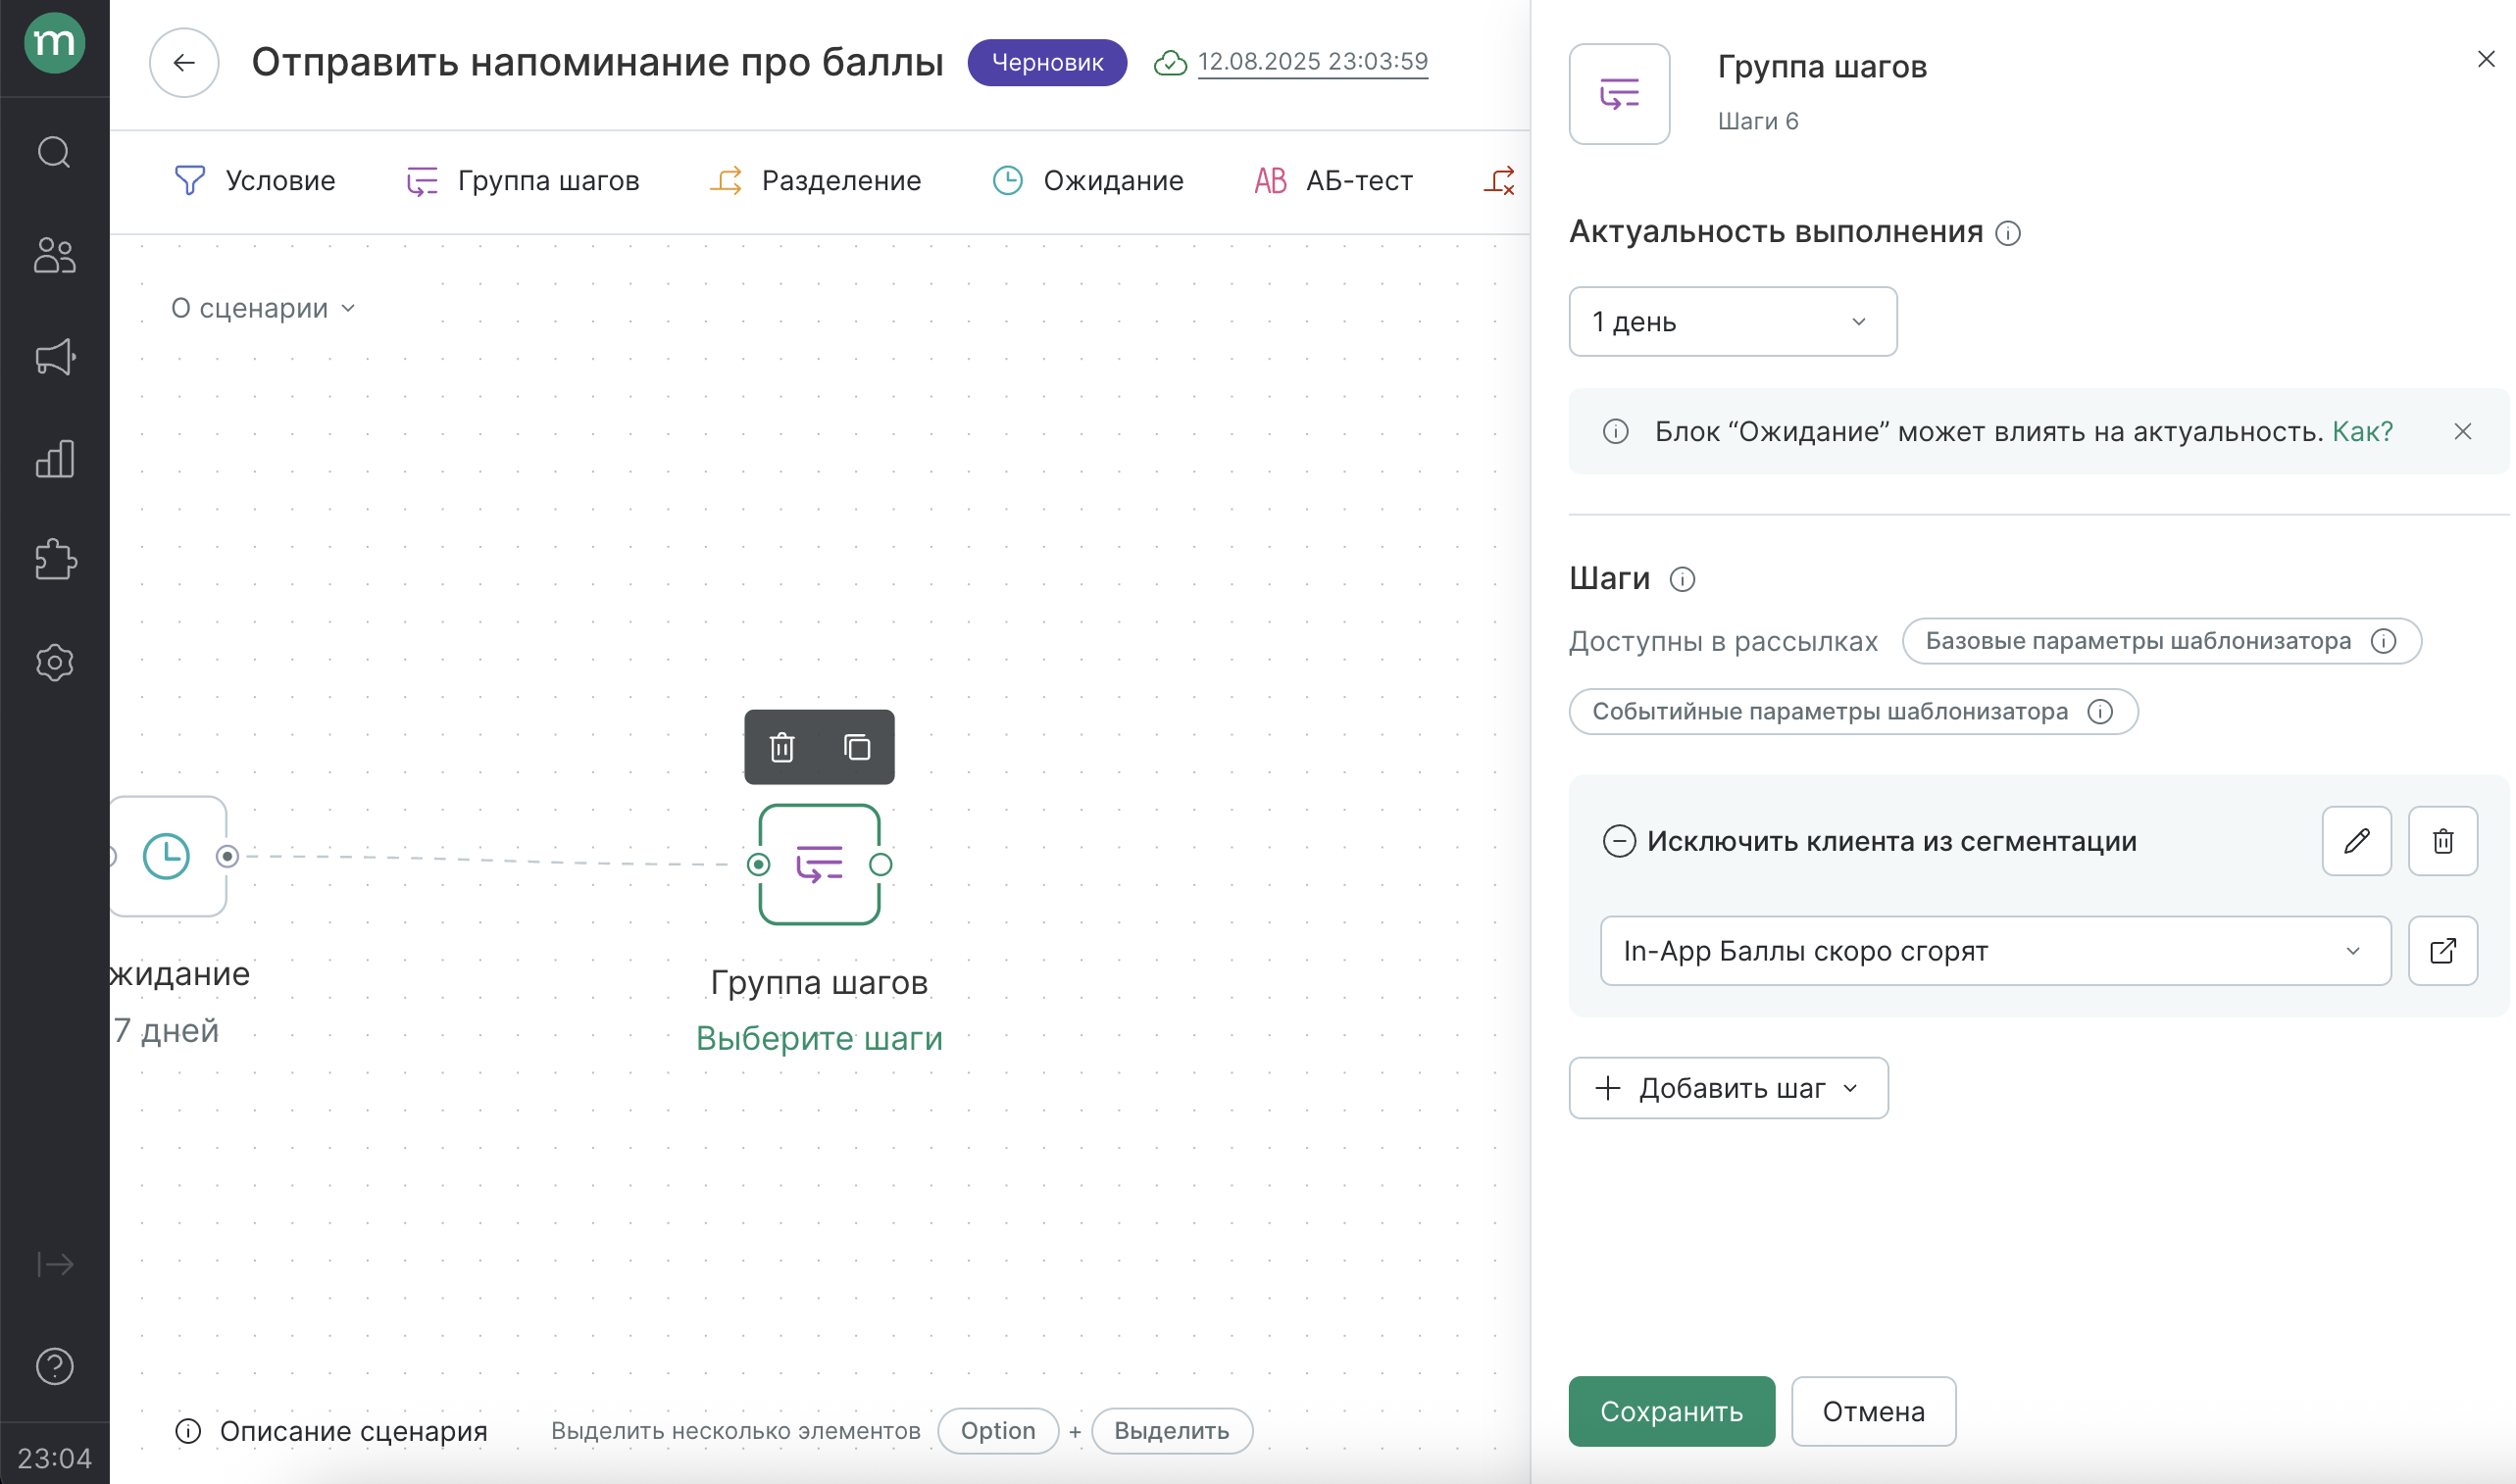2516x1484 pixels.
Task: Click the info icon beside Описание сценария
Action: tap(188, 1431)
